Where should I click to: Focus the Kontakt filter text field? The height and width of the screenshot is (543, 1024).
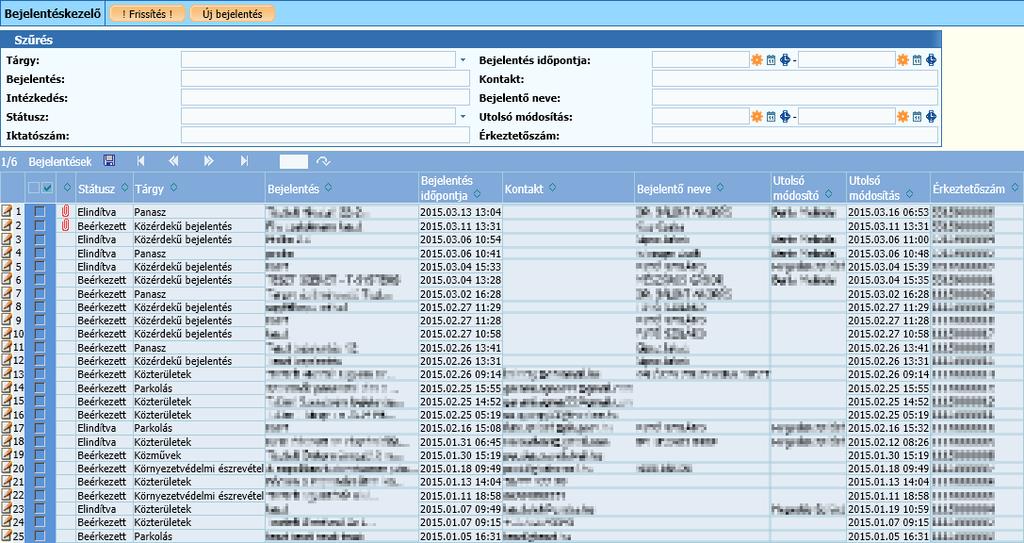795,79
